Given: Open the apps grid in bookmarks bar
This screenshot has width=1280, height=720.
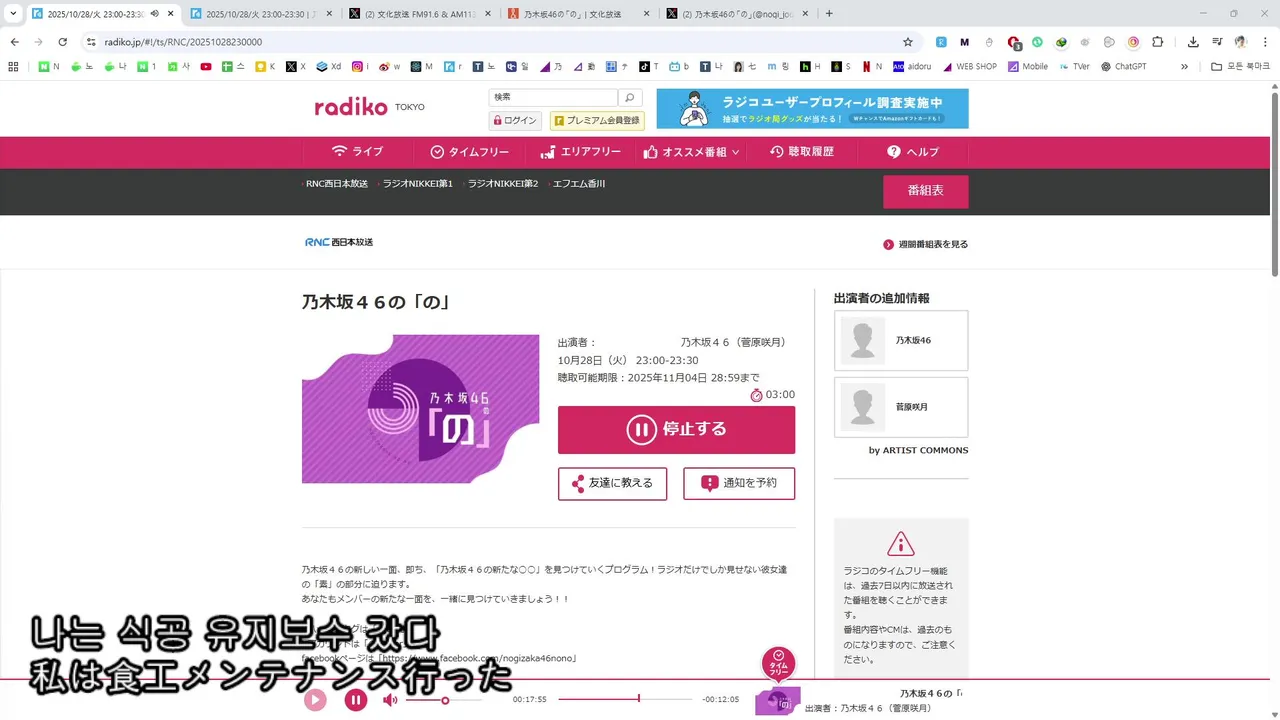Looking at the screenshot, I should 13,67.
